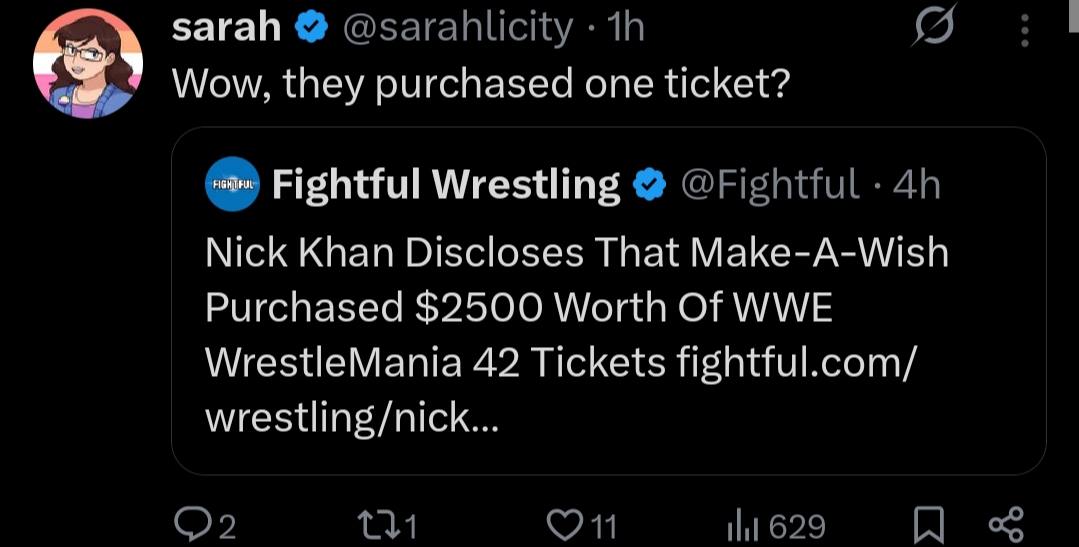The width and height of the screenshot is (1079, 547).
Task: Bookmark this tweet
Action: [929, 526]
